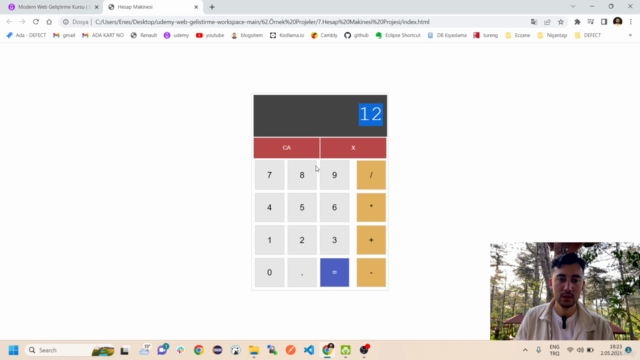Open the ADA KART NO bookmark
640x360 pixels.
[x=103, y=36]
